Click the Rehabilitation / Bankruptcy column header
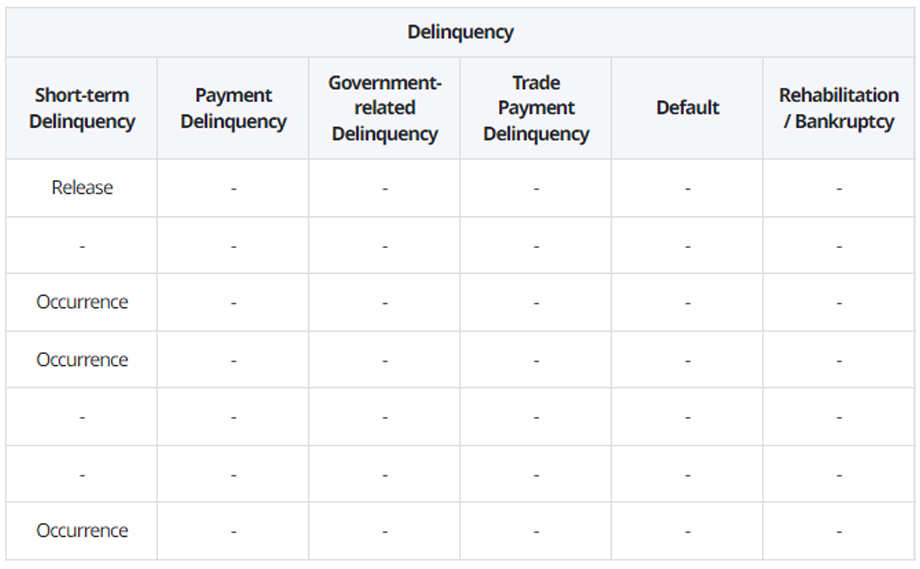The image size is (920, 569). (839, 108)
